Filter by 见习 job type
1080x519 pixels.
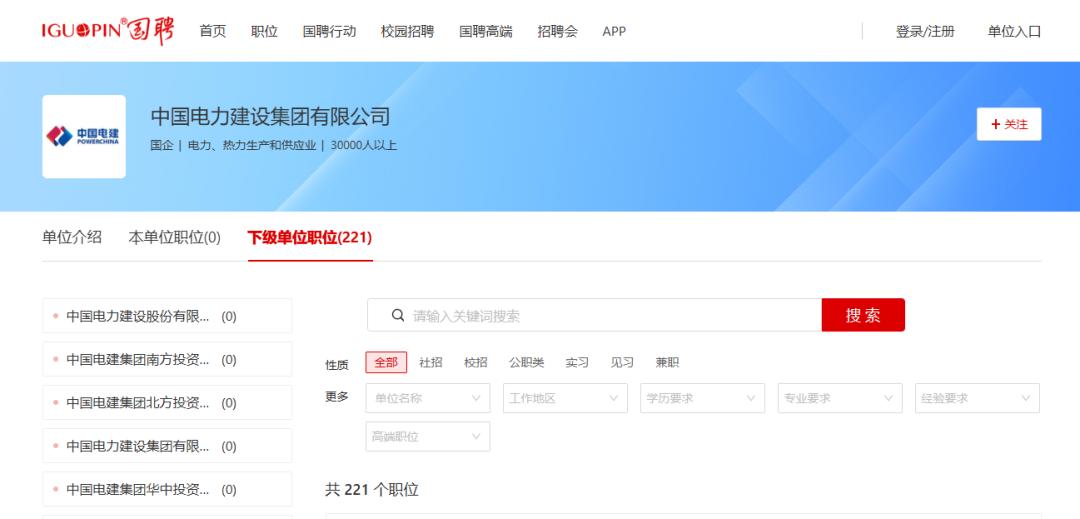(x=622, y=362)
